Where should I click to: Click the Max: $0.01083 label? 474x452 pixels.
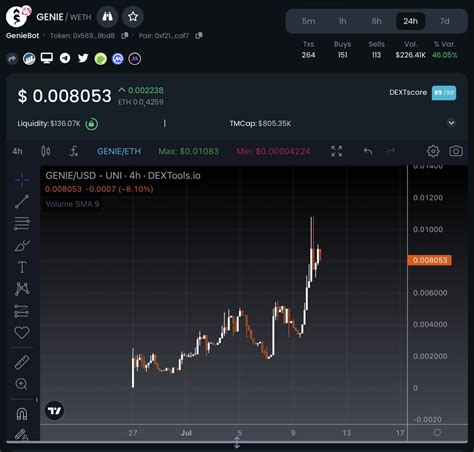pos(189,151)
